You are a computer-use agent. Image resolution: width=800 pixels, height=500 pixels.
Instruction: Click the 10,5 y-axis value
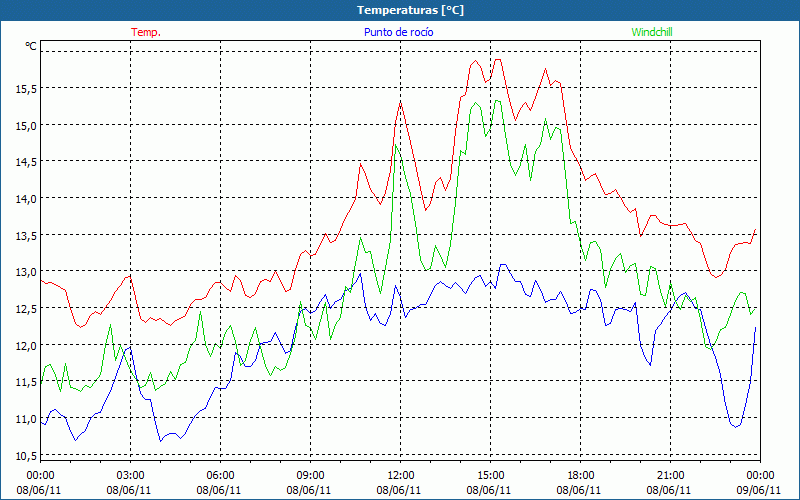click(27, 456)
